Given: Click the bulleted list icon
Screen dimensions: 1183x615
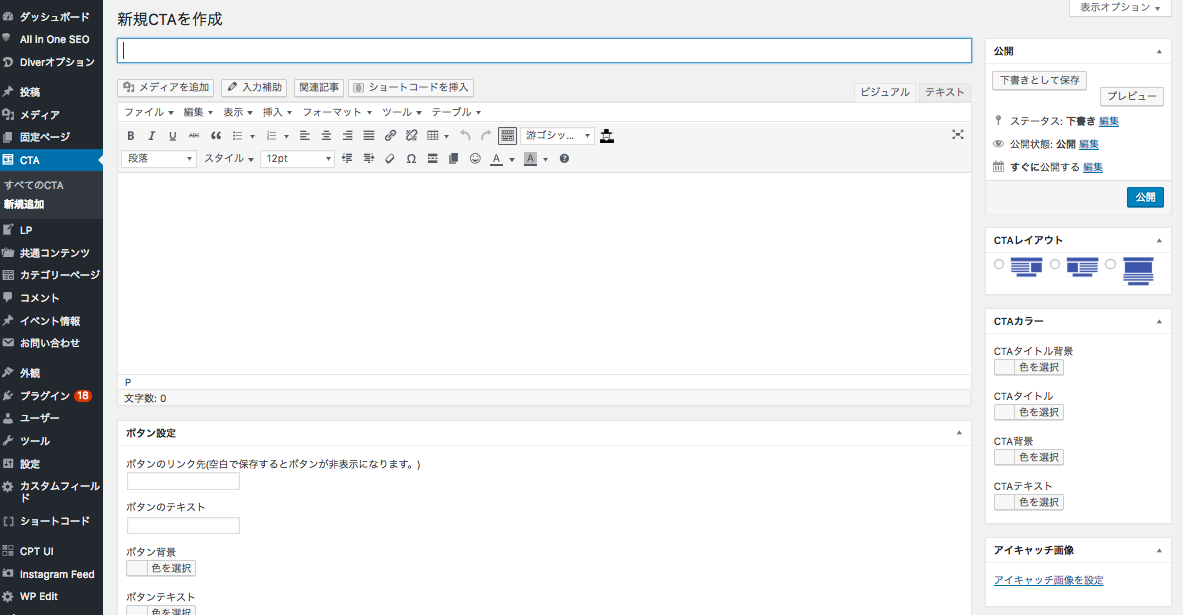Looking at the screenshot, I should pos(238,136).
